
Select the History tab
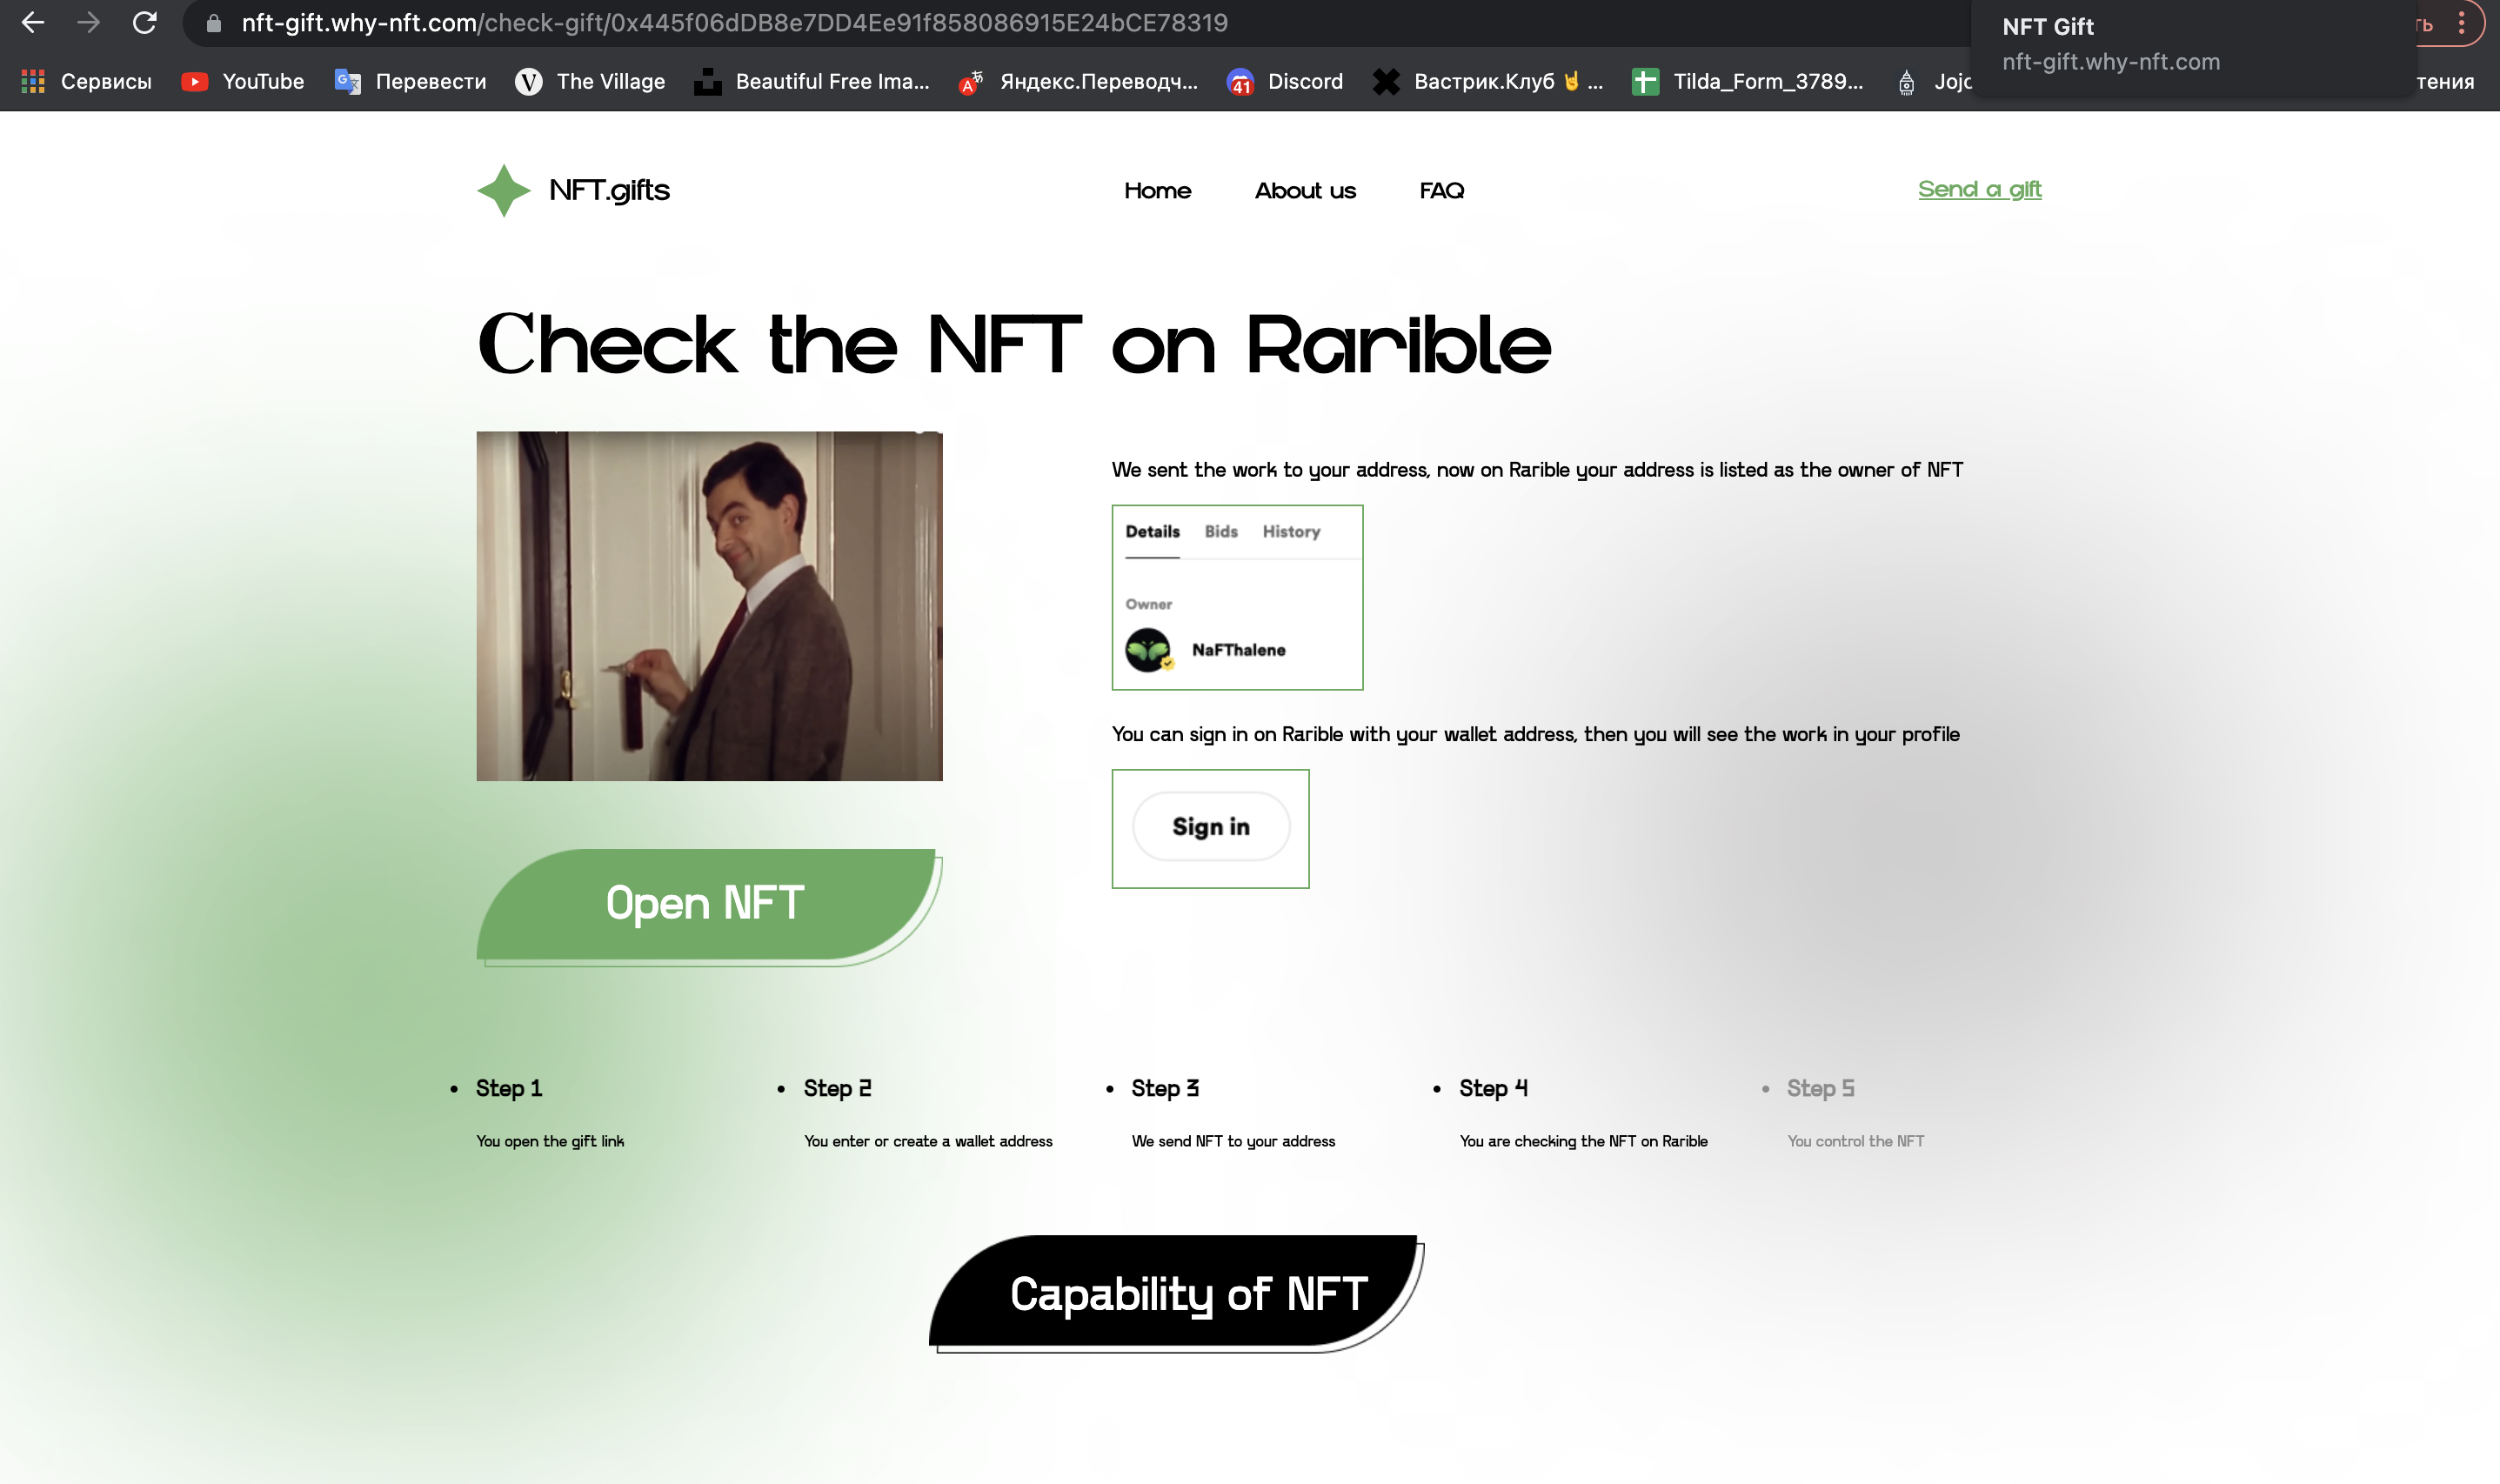1291,531
